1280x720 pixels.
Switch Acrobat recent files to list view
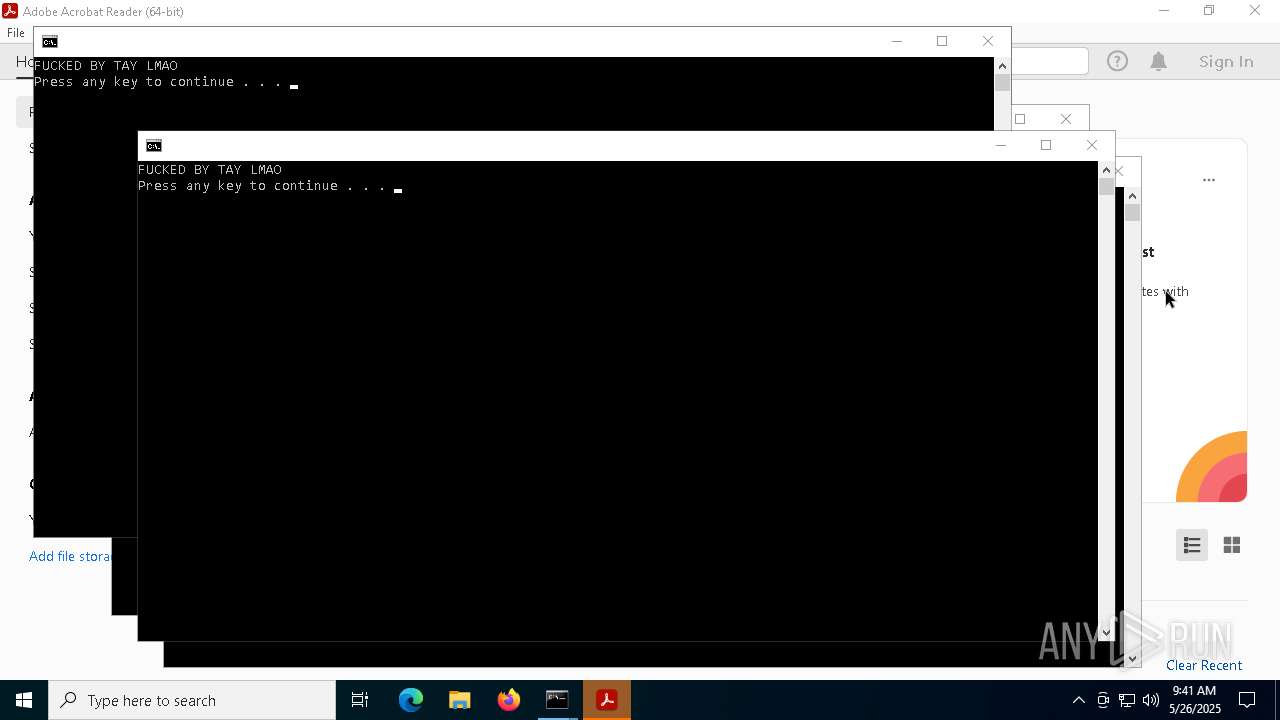click(1192, 545)
